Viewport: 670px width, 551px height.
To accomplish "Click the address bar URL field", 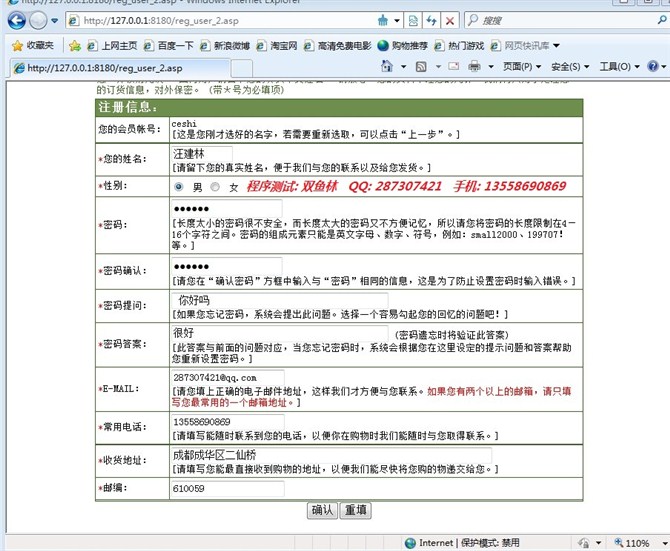I will [221, 21].
